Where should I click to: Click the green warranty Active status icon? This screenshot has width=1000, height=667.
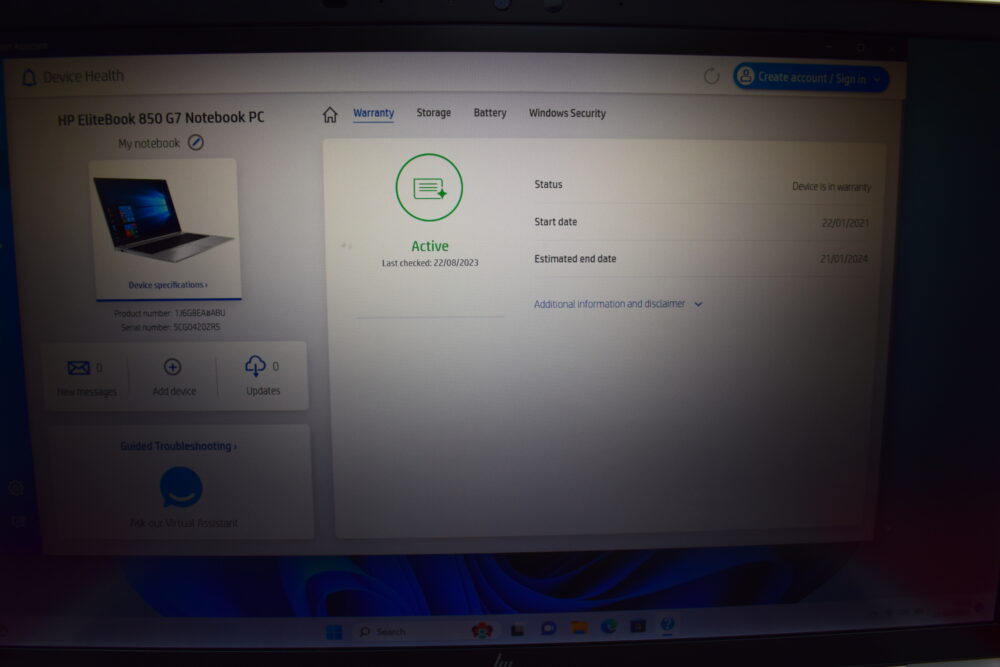pos(429,187)
